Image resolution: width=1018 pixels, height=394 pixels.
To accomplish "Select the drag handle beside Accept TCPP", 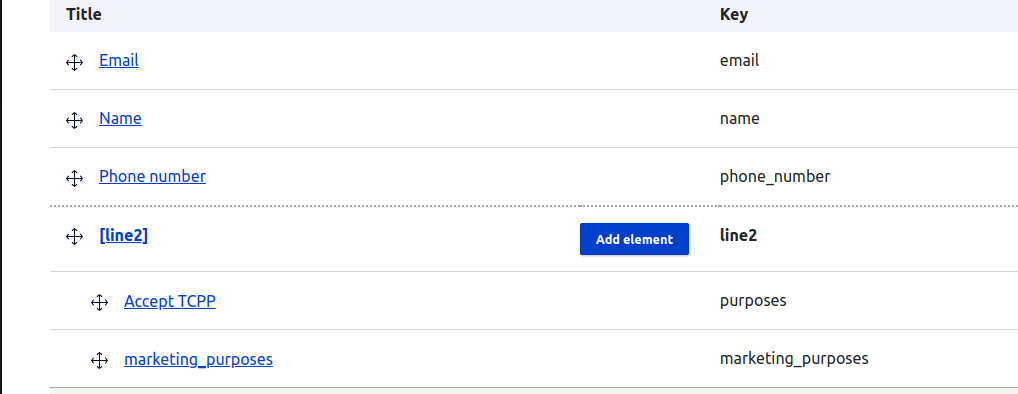I will coord(99,302).
